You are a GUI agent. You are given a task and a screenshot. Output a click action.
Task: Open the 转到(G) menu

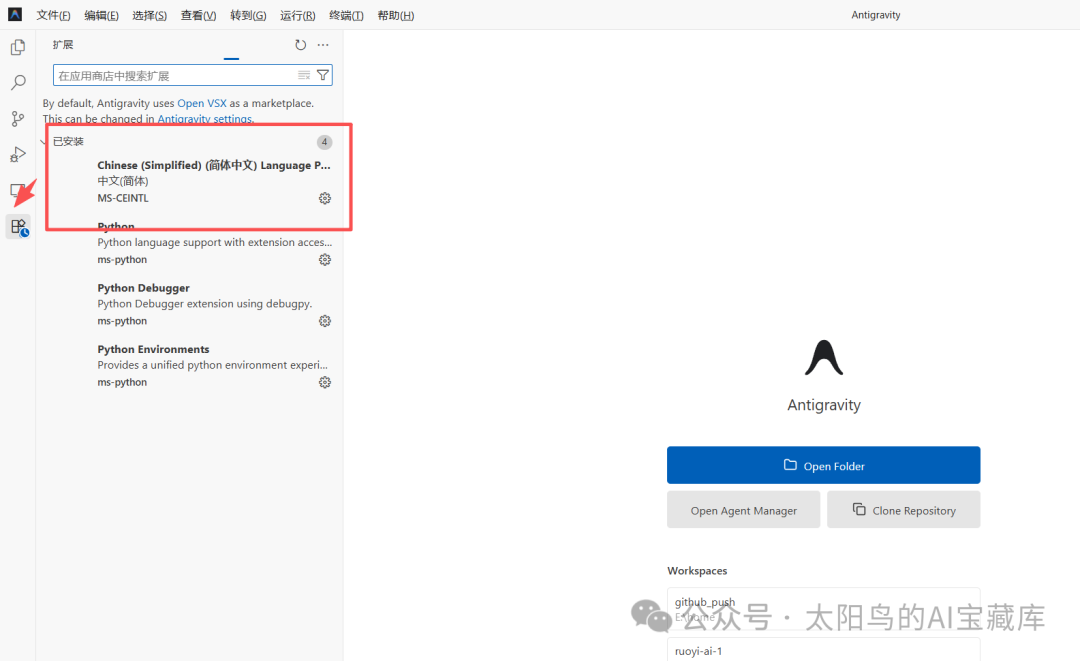(x=248, y=15)
